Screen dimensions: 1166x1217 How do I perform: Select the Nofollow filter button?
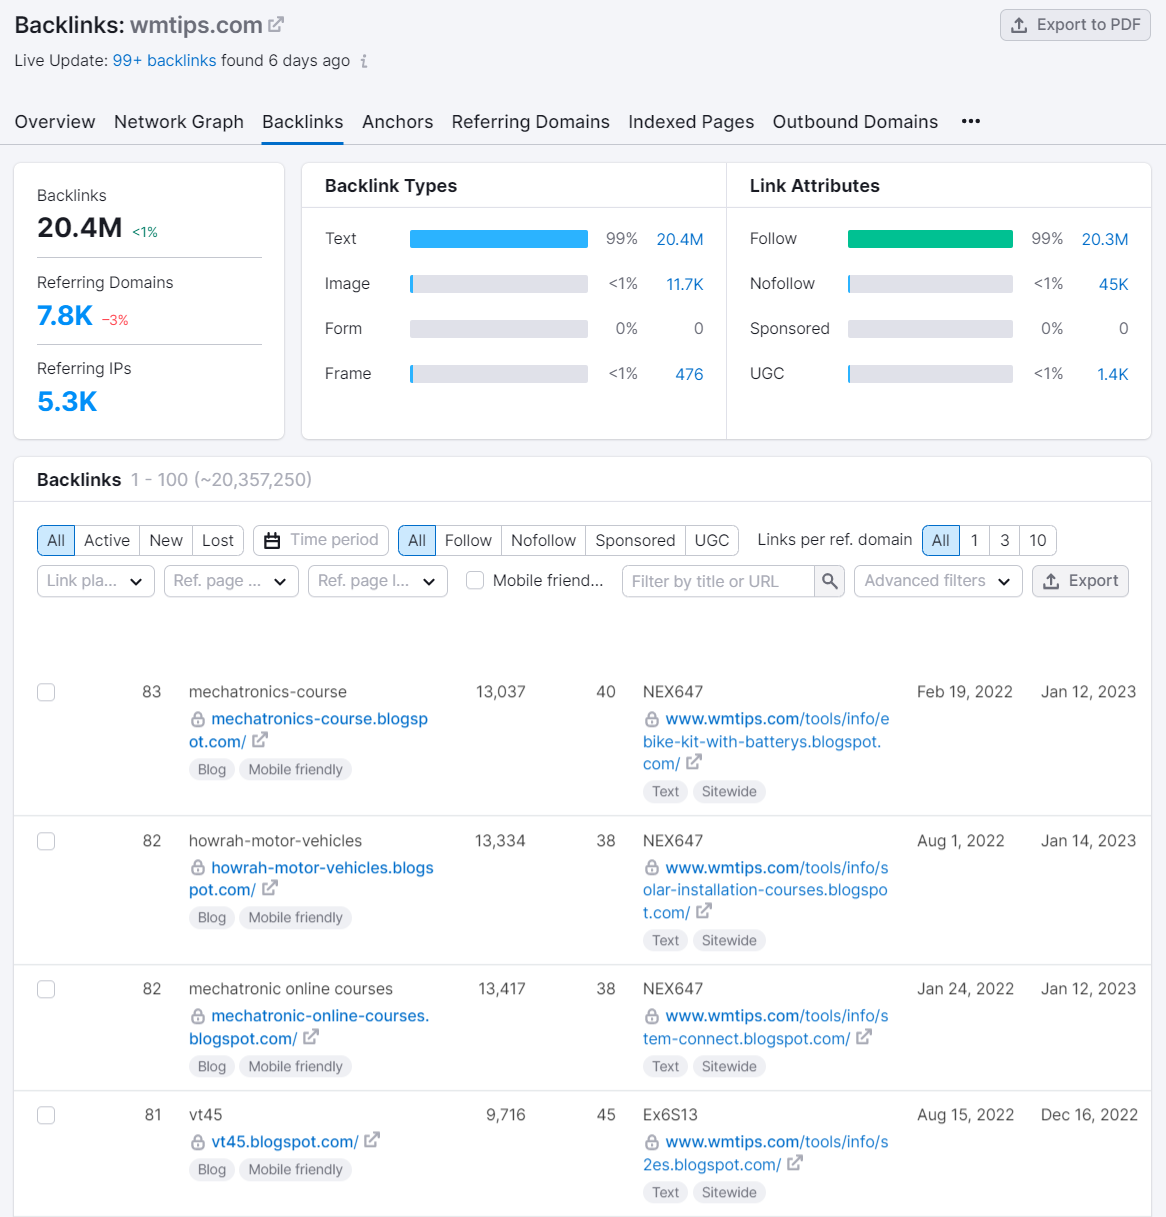coord(542,540)
